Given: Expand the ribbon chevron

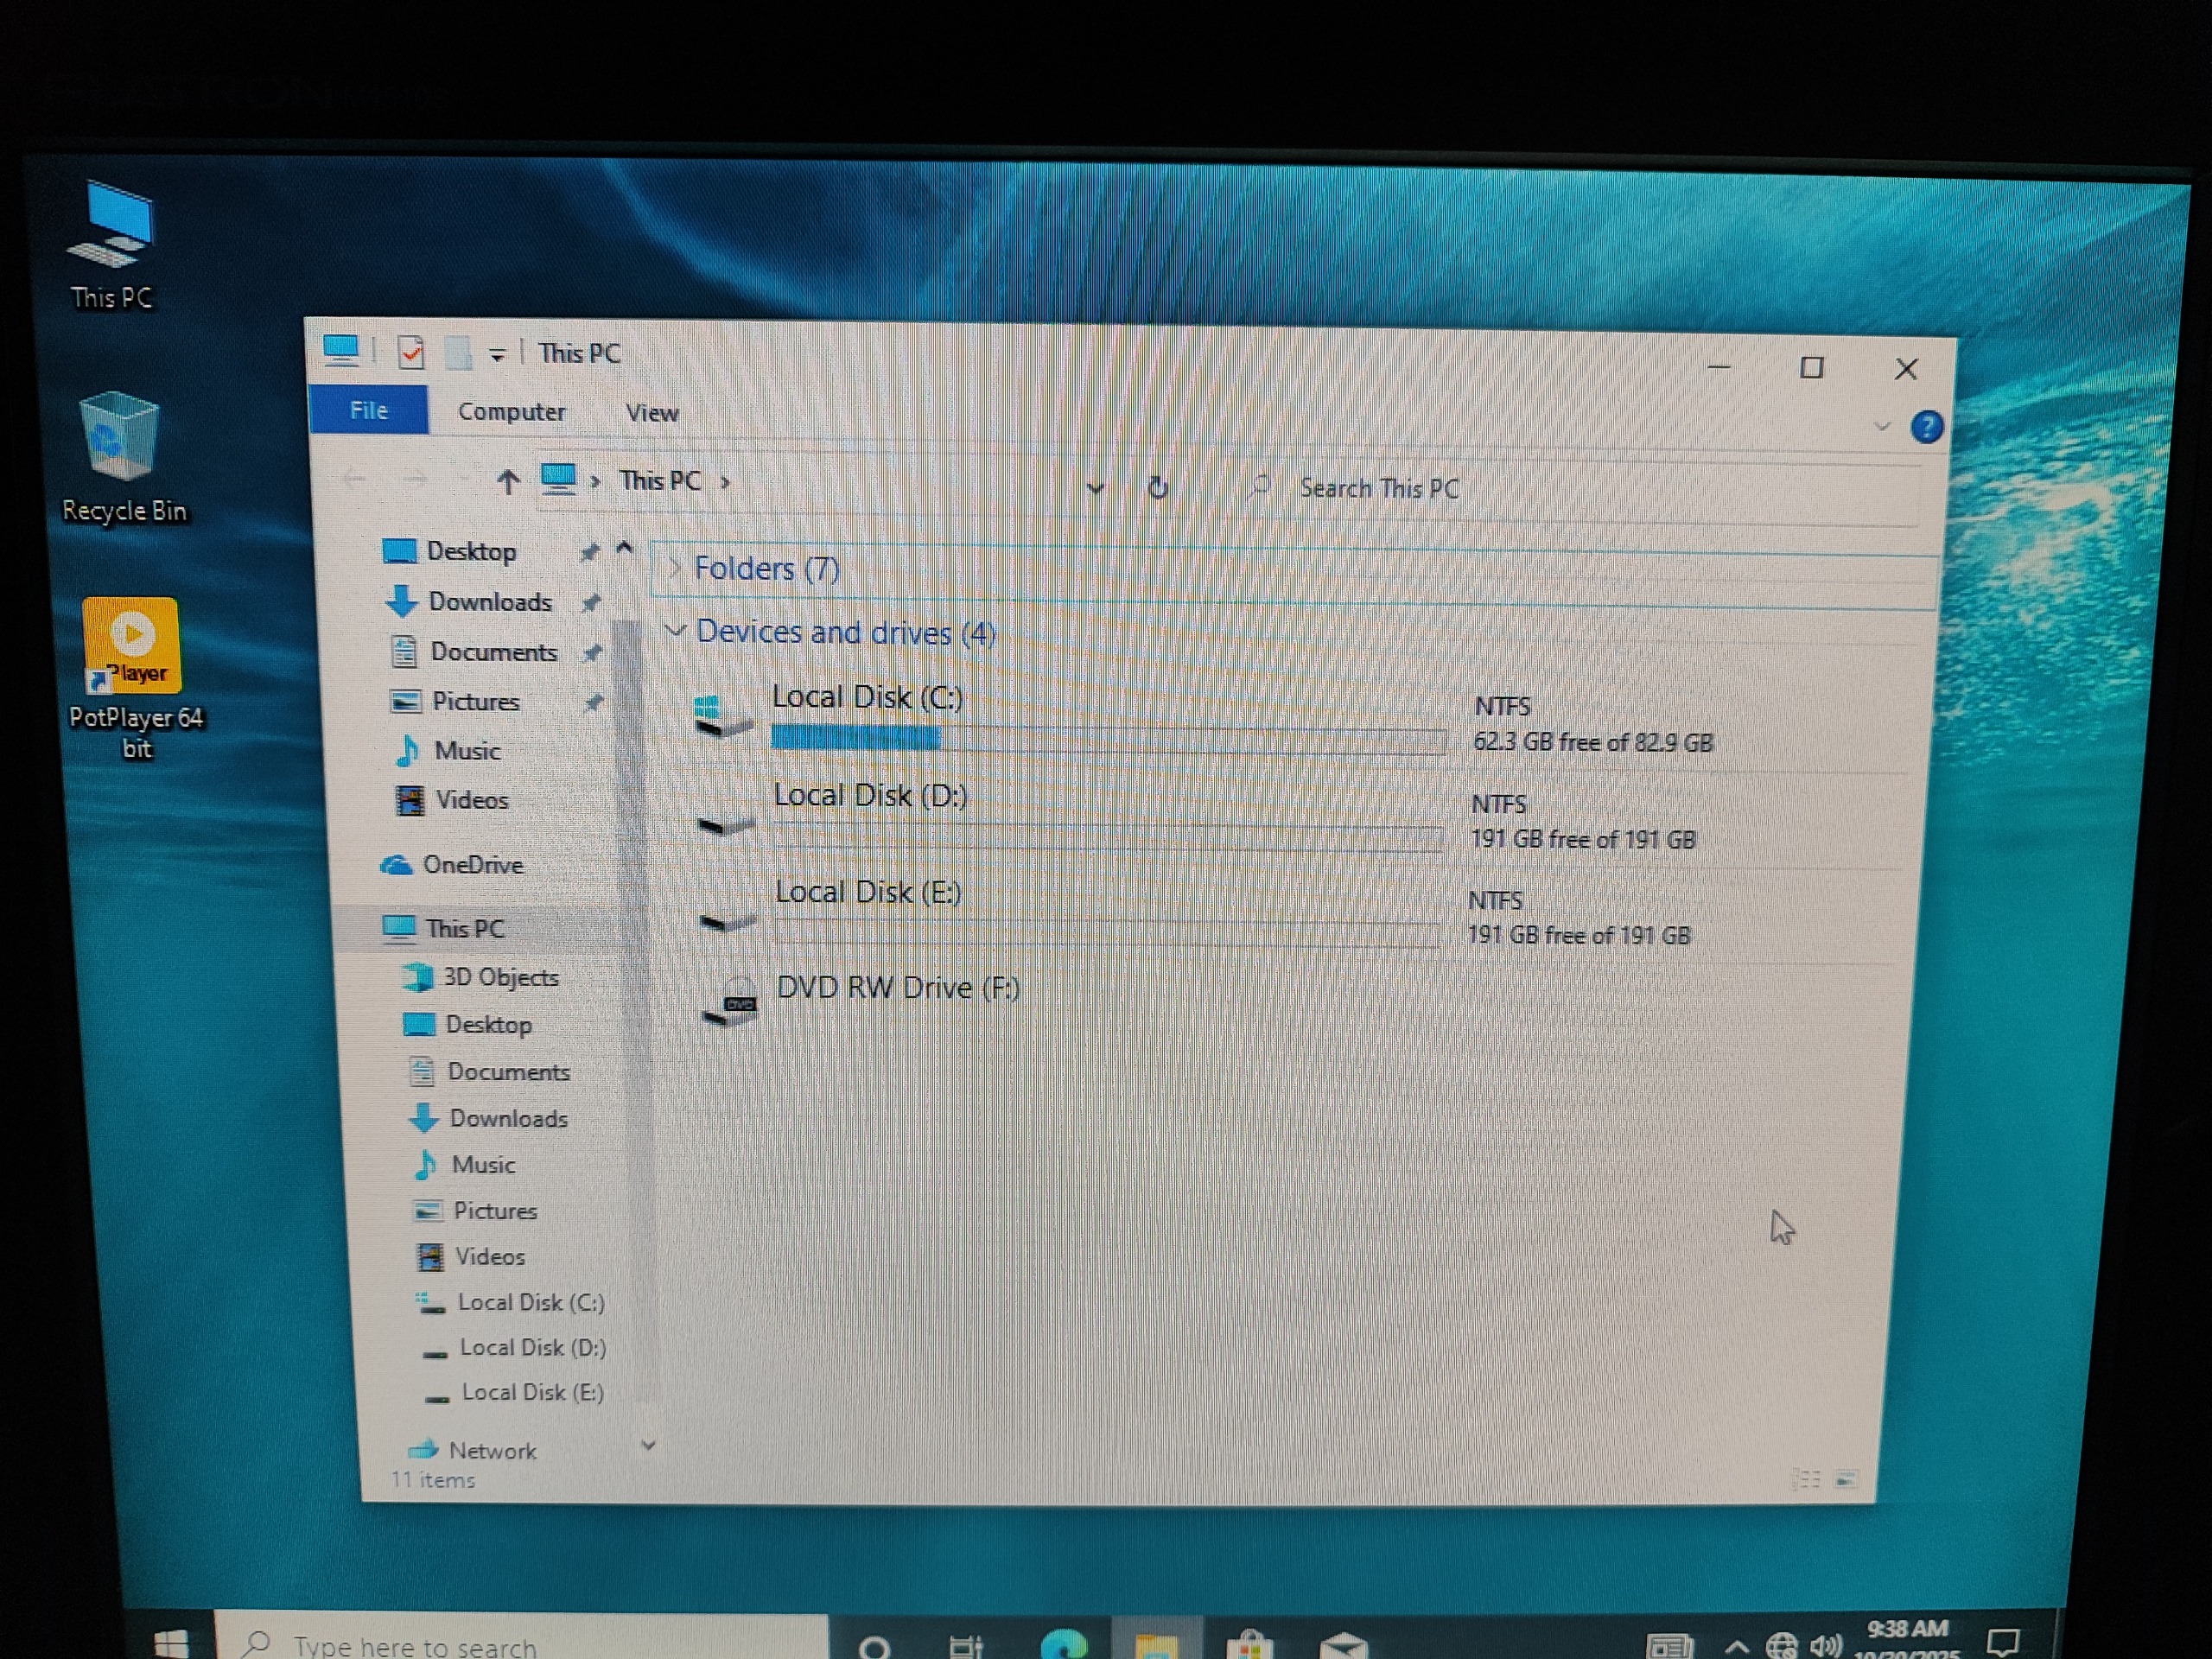Looking at the screenshot, I should (x=1881, y=427).
